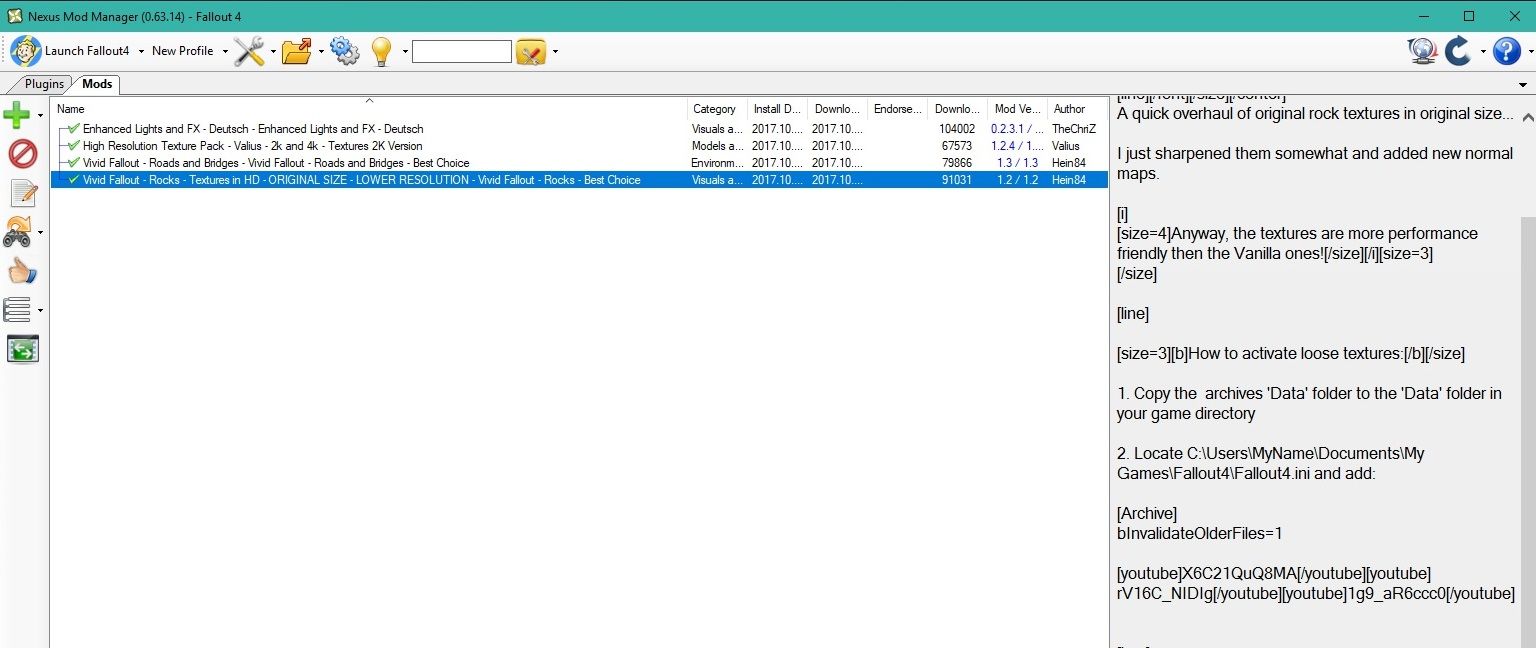Click download ID 91031
Screen dimensions: 1536x648
click(957, 180)
